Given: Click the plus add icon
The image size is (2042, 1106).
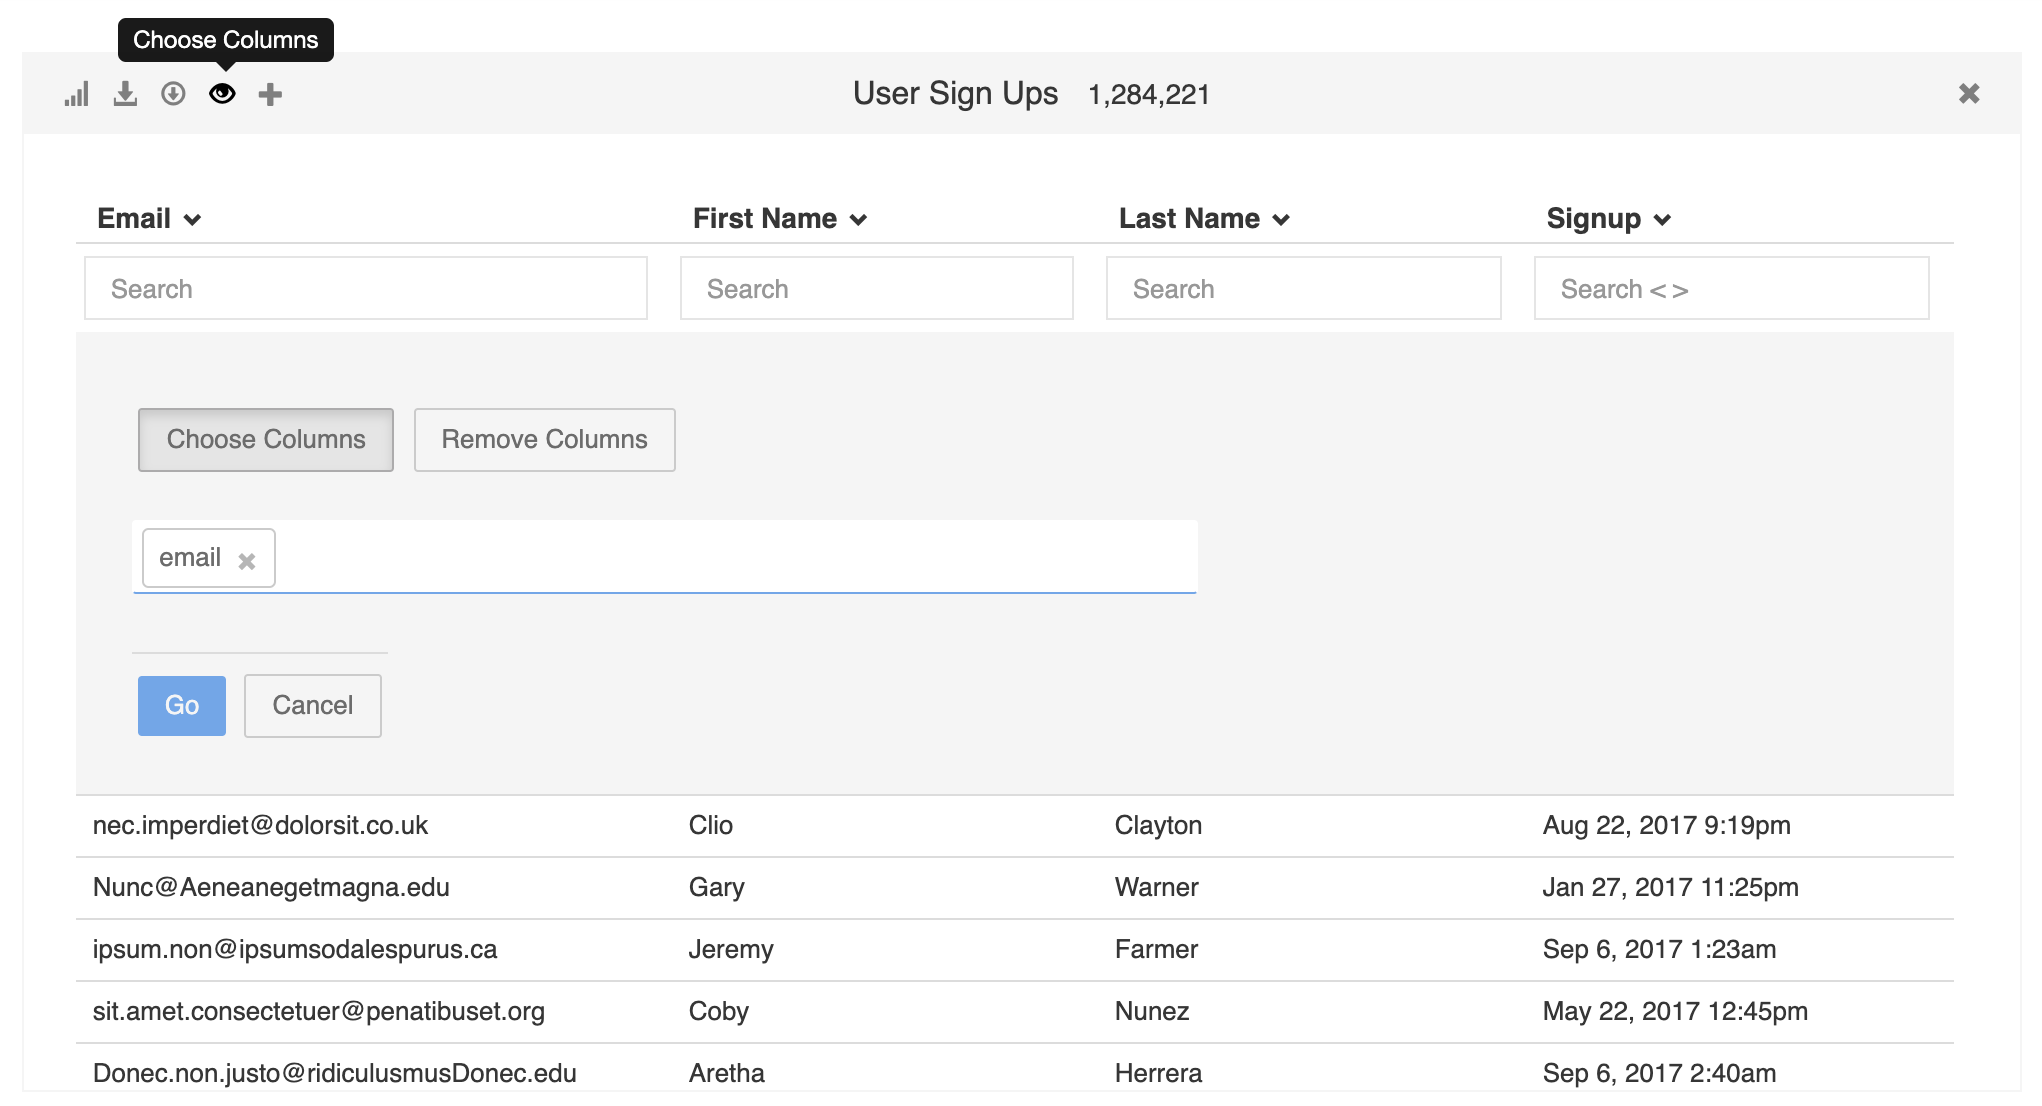Looking at the screenshot, I should (x=271, y=94).
